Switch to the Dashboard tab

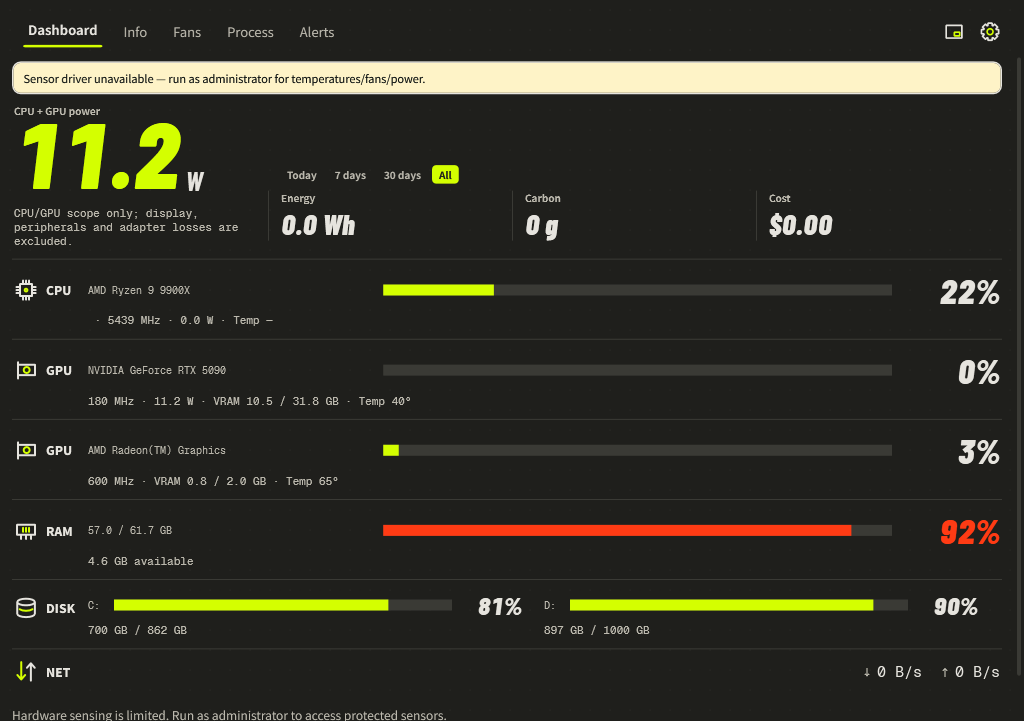[x=63, y=31]
